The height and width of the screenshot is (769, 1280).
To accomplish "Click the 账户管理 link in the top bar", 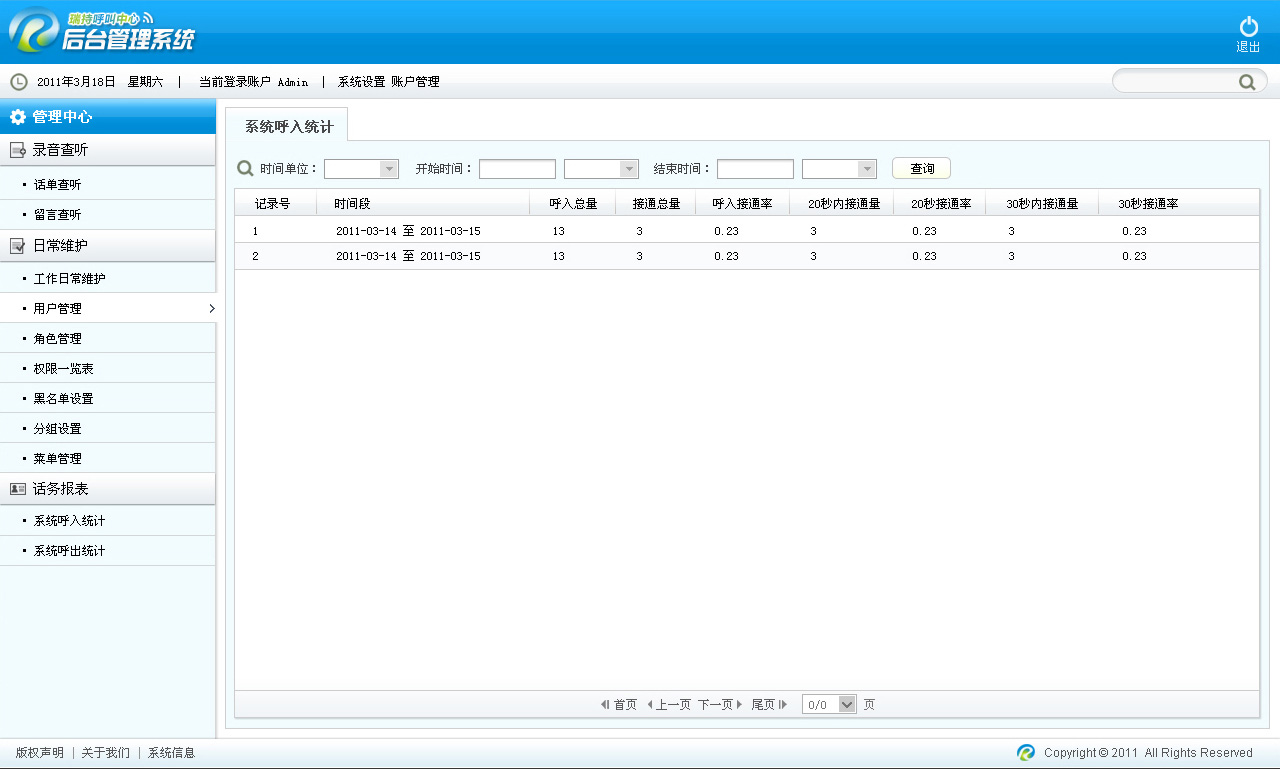I will click(x=415, y=82).
